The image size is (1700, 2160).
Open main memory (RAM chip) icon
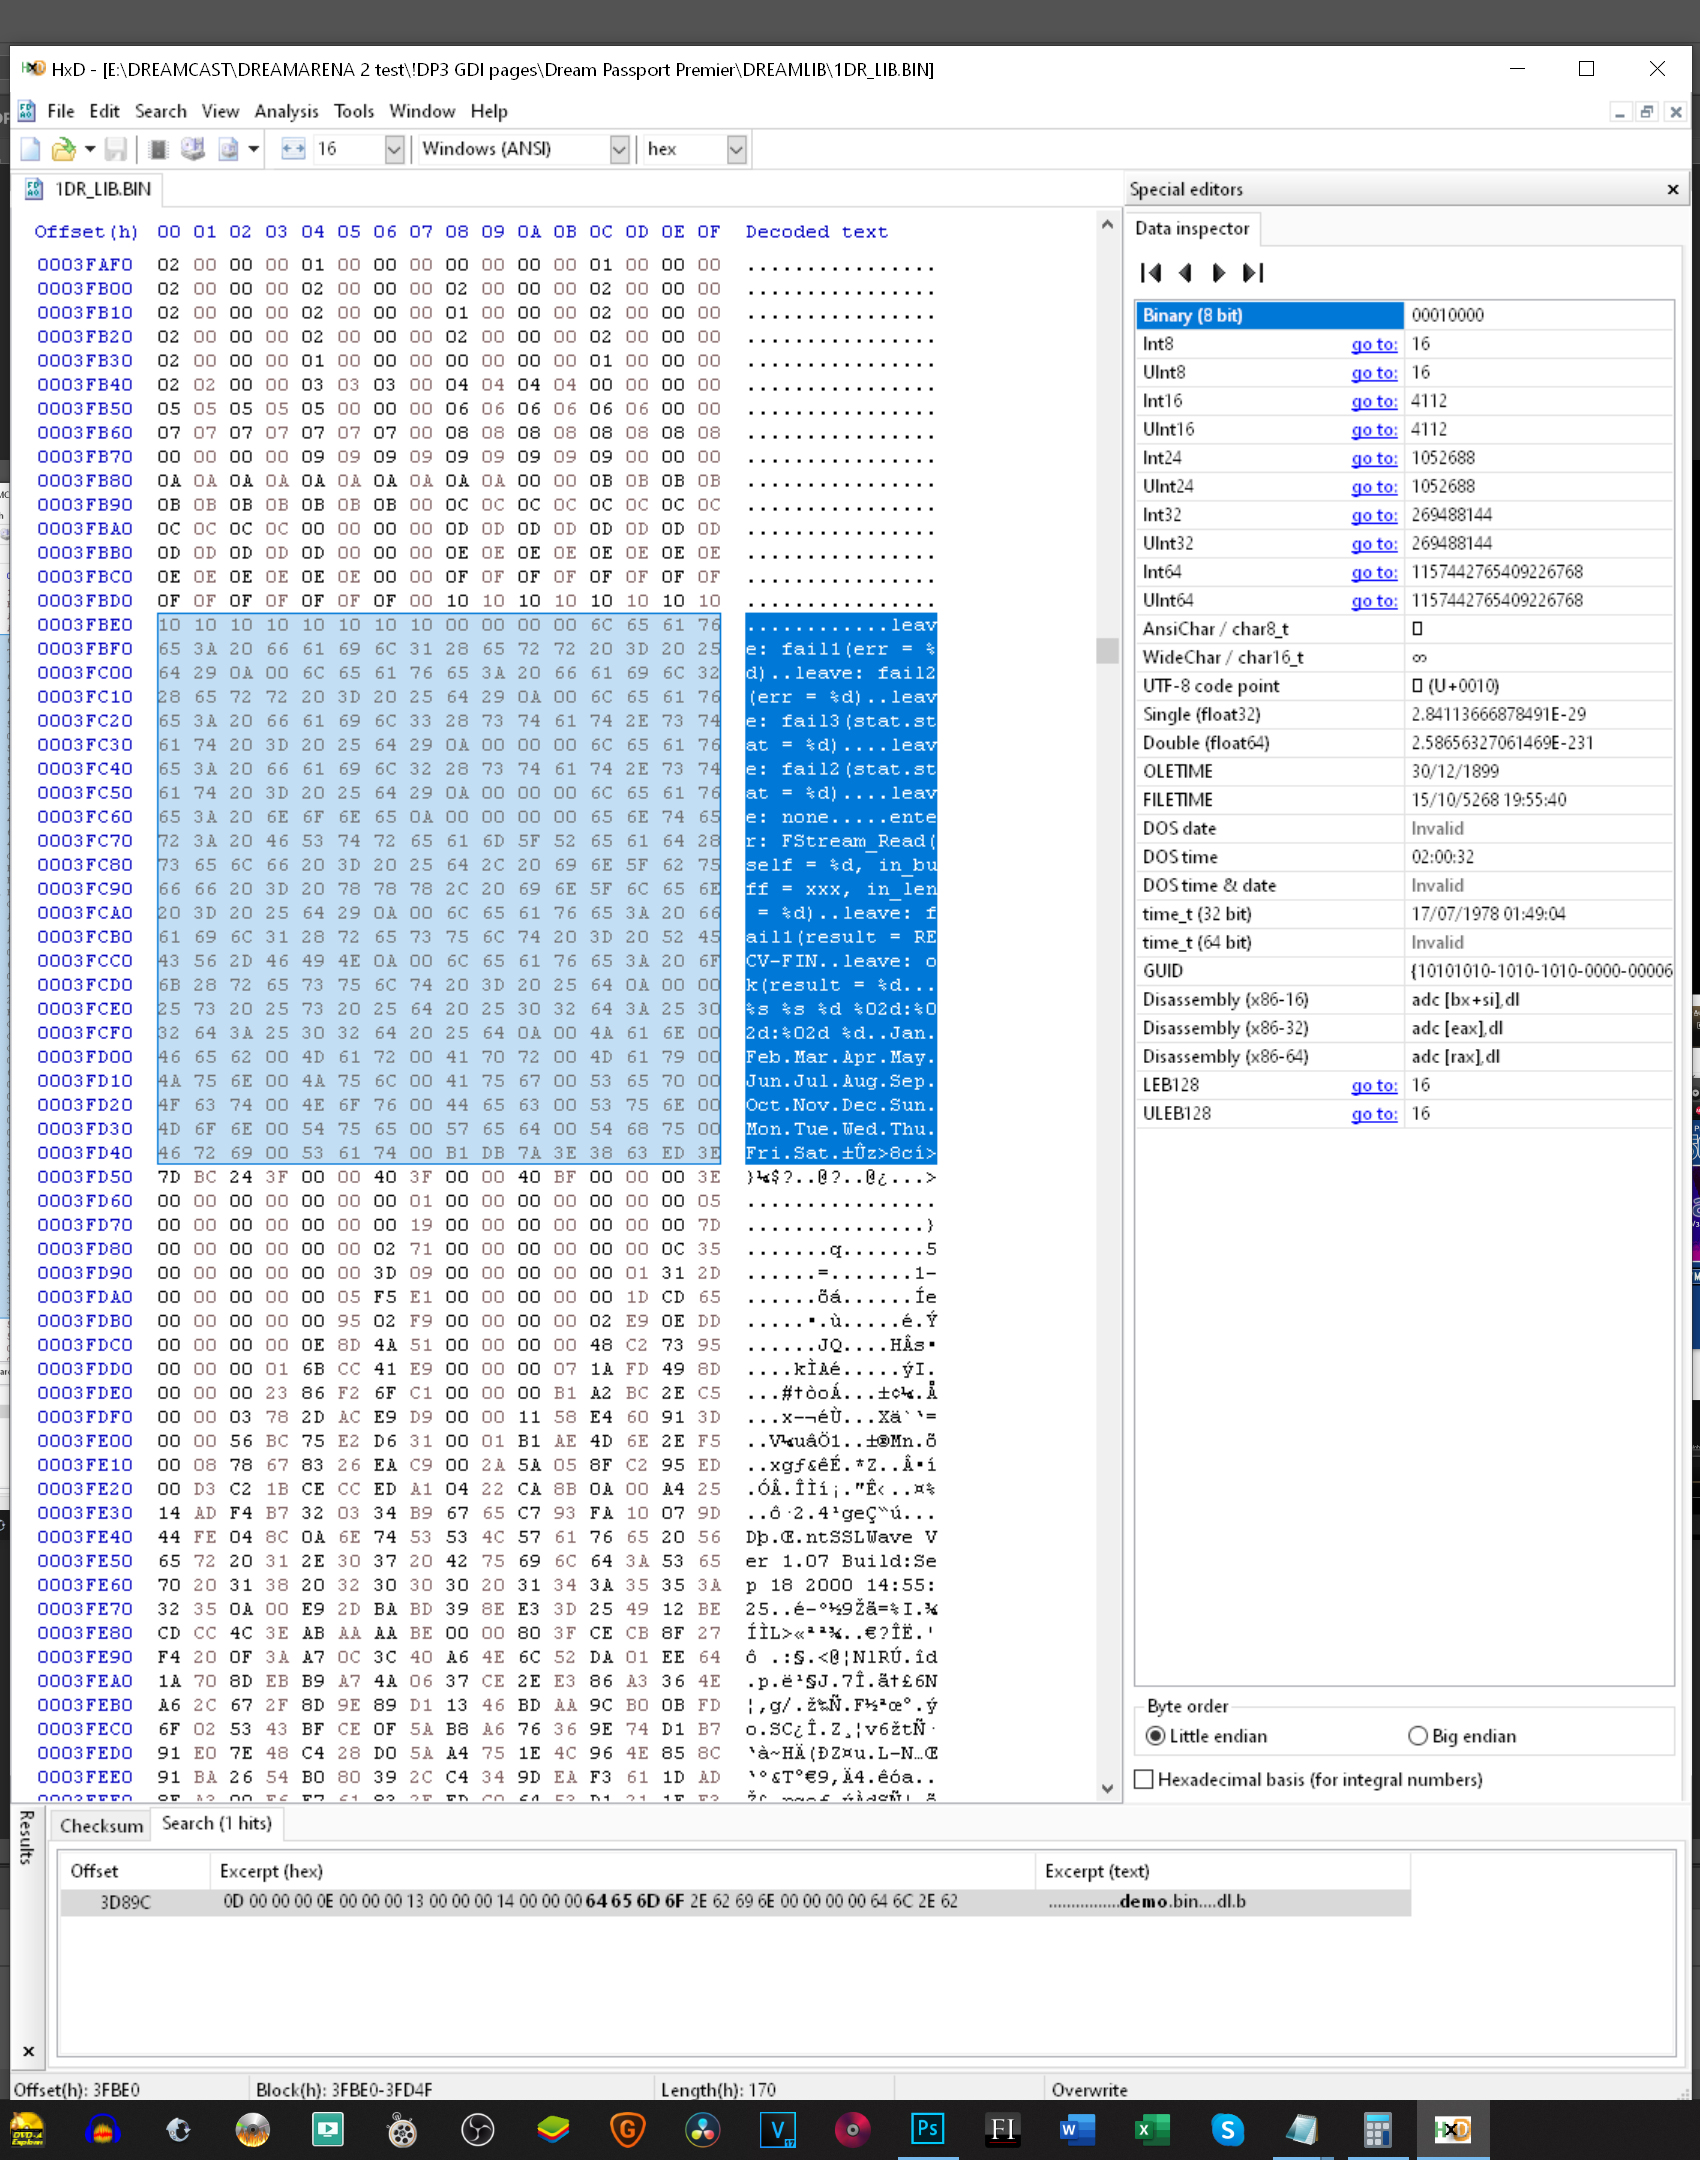158,150
